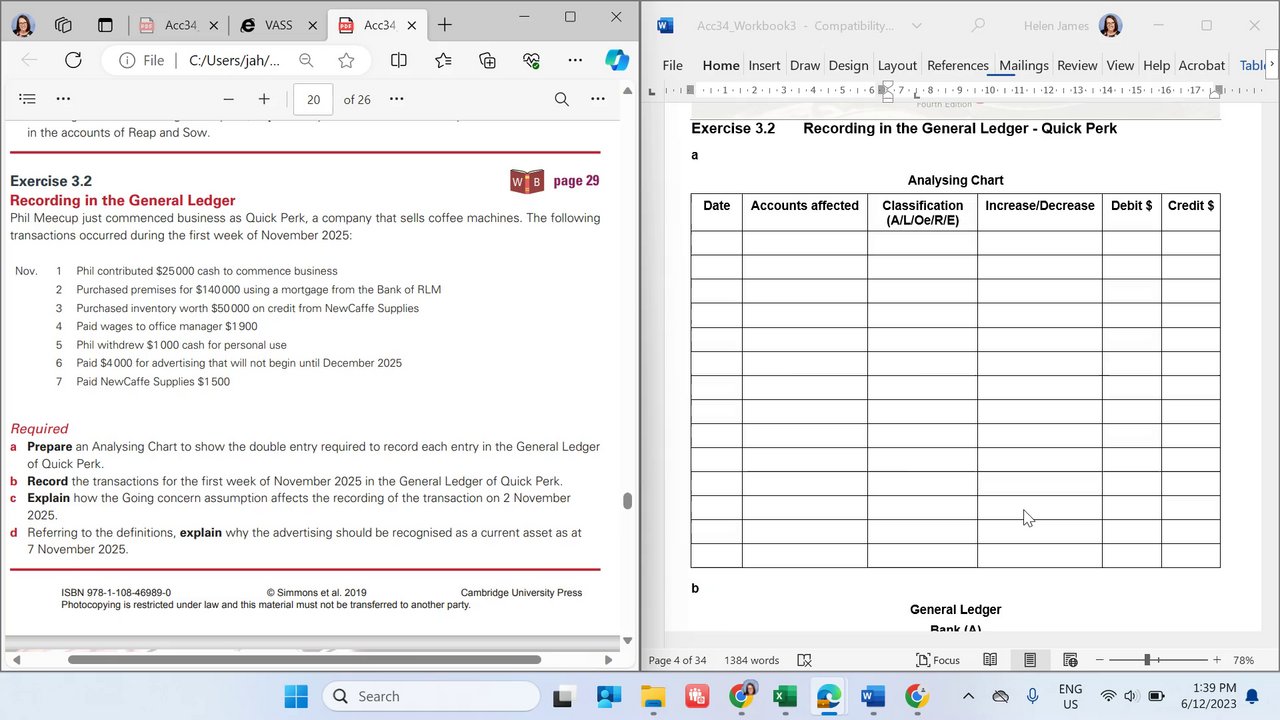Select the Review ribbon tab
The width and height of the screenshot is (1280, 720).
coord(1077,65)
